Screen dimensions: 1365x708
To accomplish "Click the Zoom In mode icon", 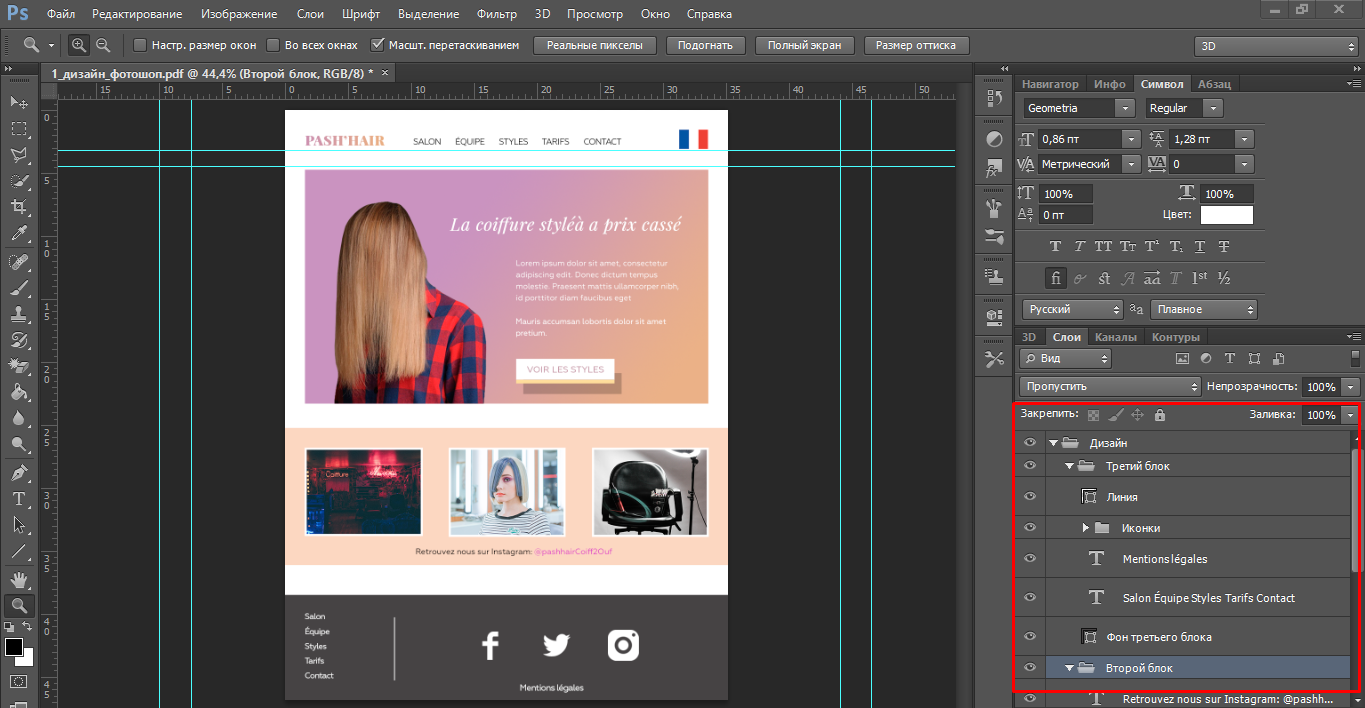I will click(79, 45).
